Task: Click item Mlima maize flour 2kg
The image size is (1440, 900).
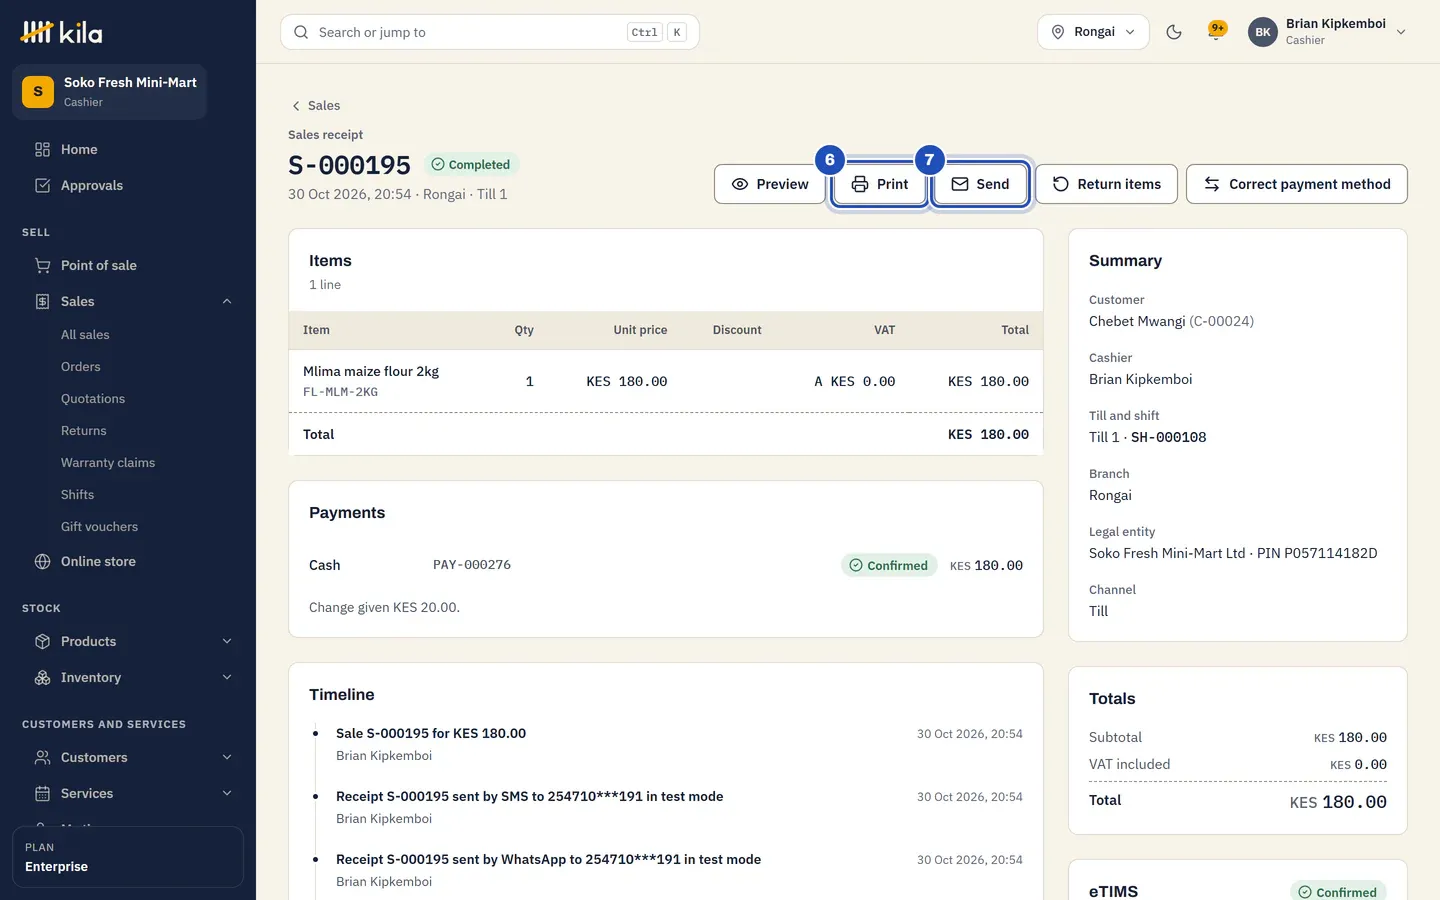Action: tap(371, 371)
